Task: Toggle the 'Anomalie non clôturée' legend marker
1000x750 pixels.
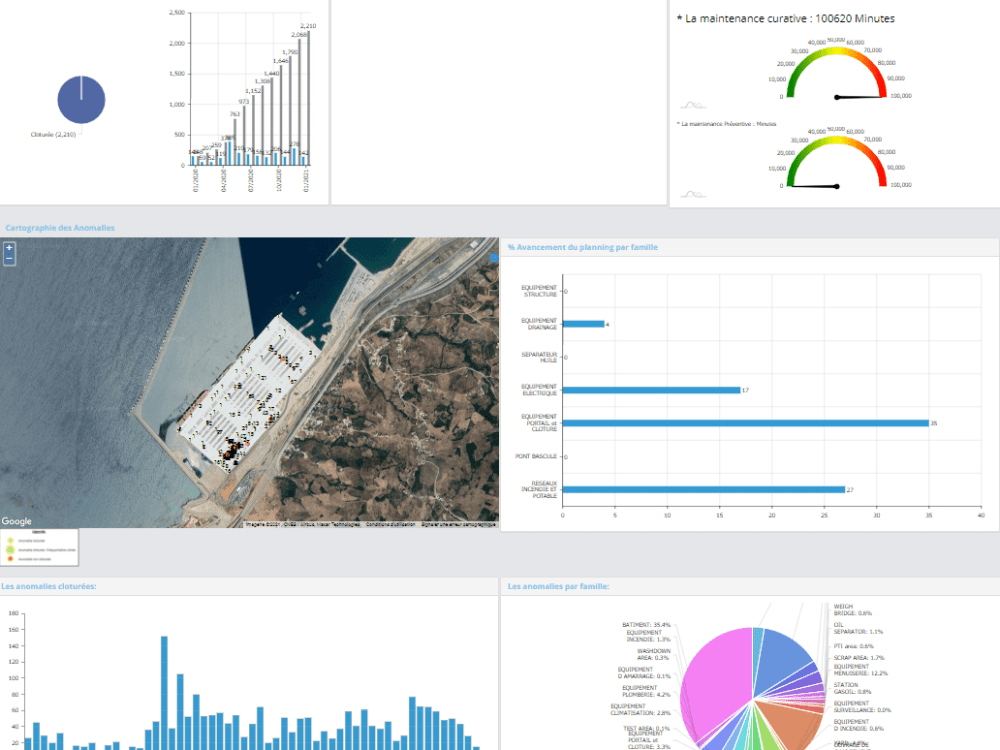Action: 10,559
